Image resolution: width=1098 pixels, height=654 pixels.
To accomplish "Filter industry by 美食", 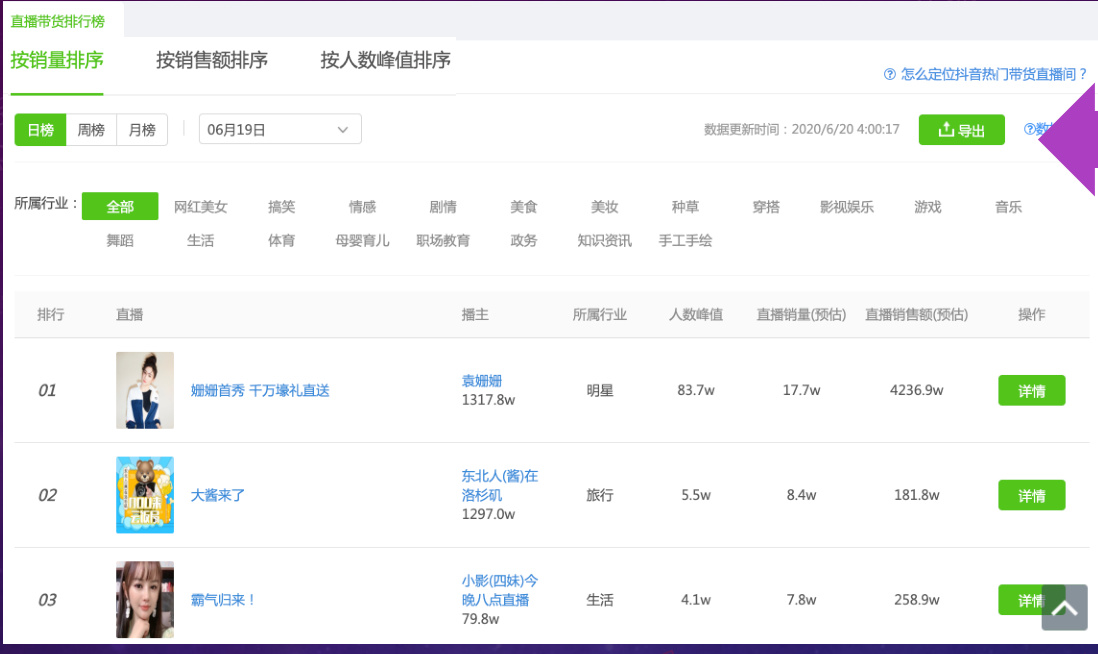I will point(524,207).
